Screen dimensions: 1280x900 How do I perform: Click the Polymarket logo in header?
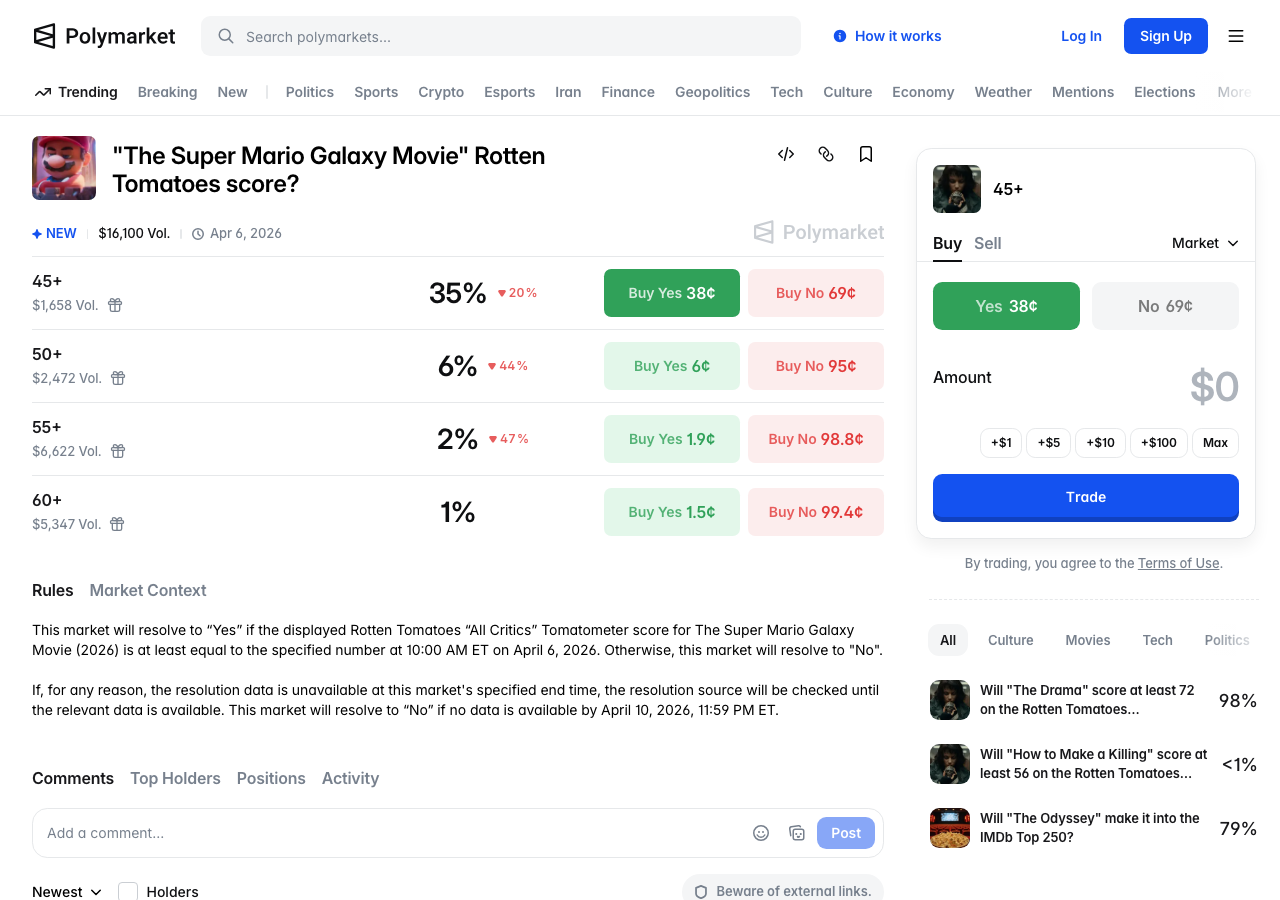104,36
